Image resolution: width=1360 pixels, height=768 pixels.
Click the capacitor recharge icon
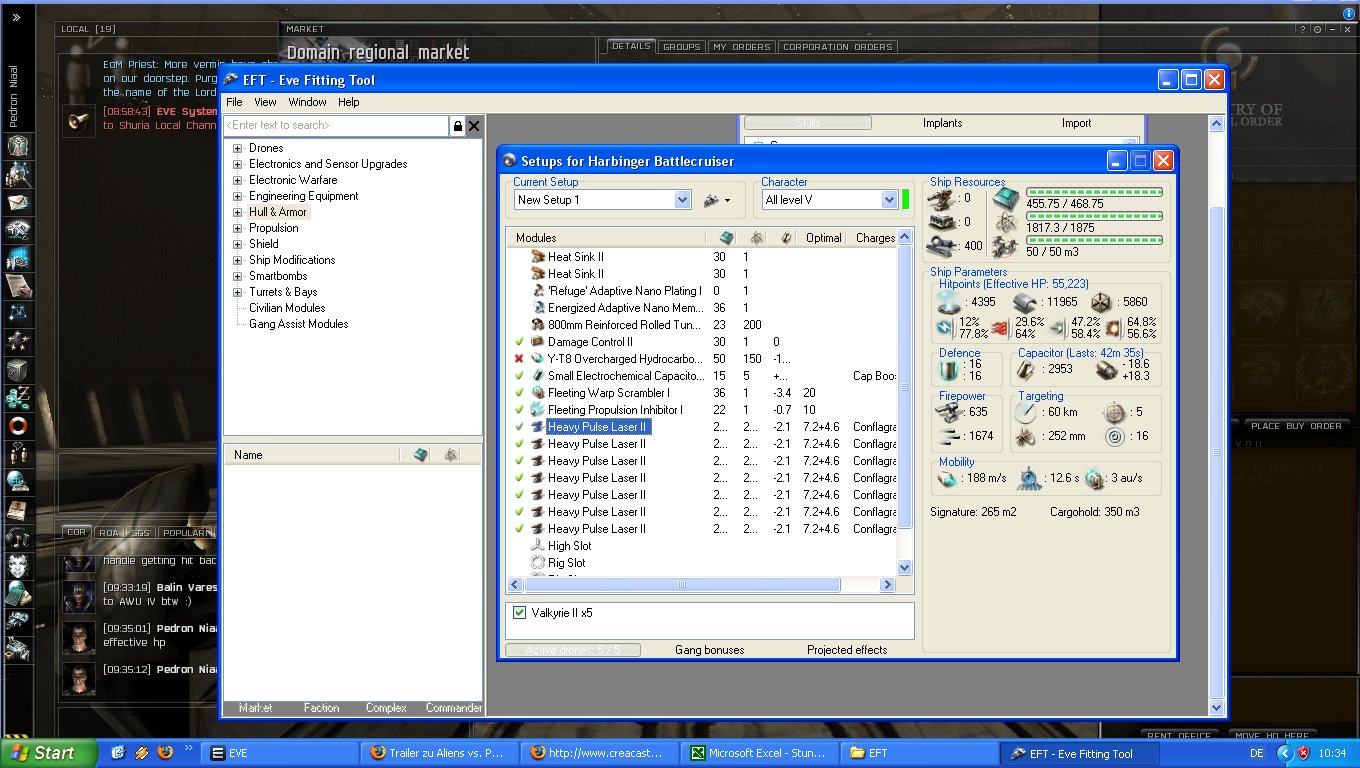(1106, 370)
